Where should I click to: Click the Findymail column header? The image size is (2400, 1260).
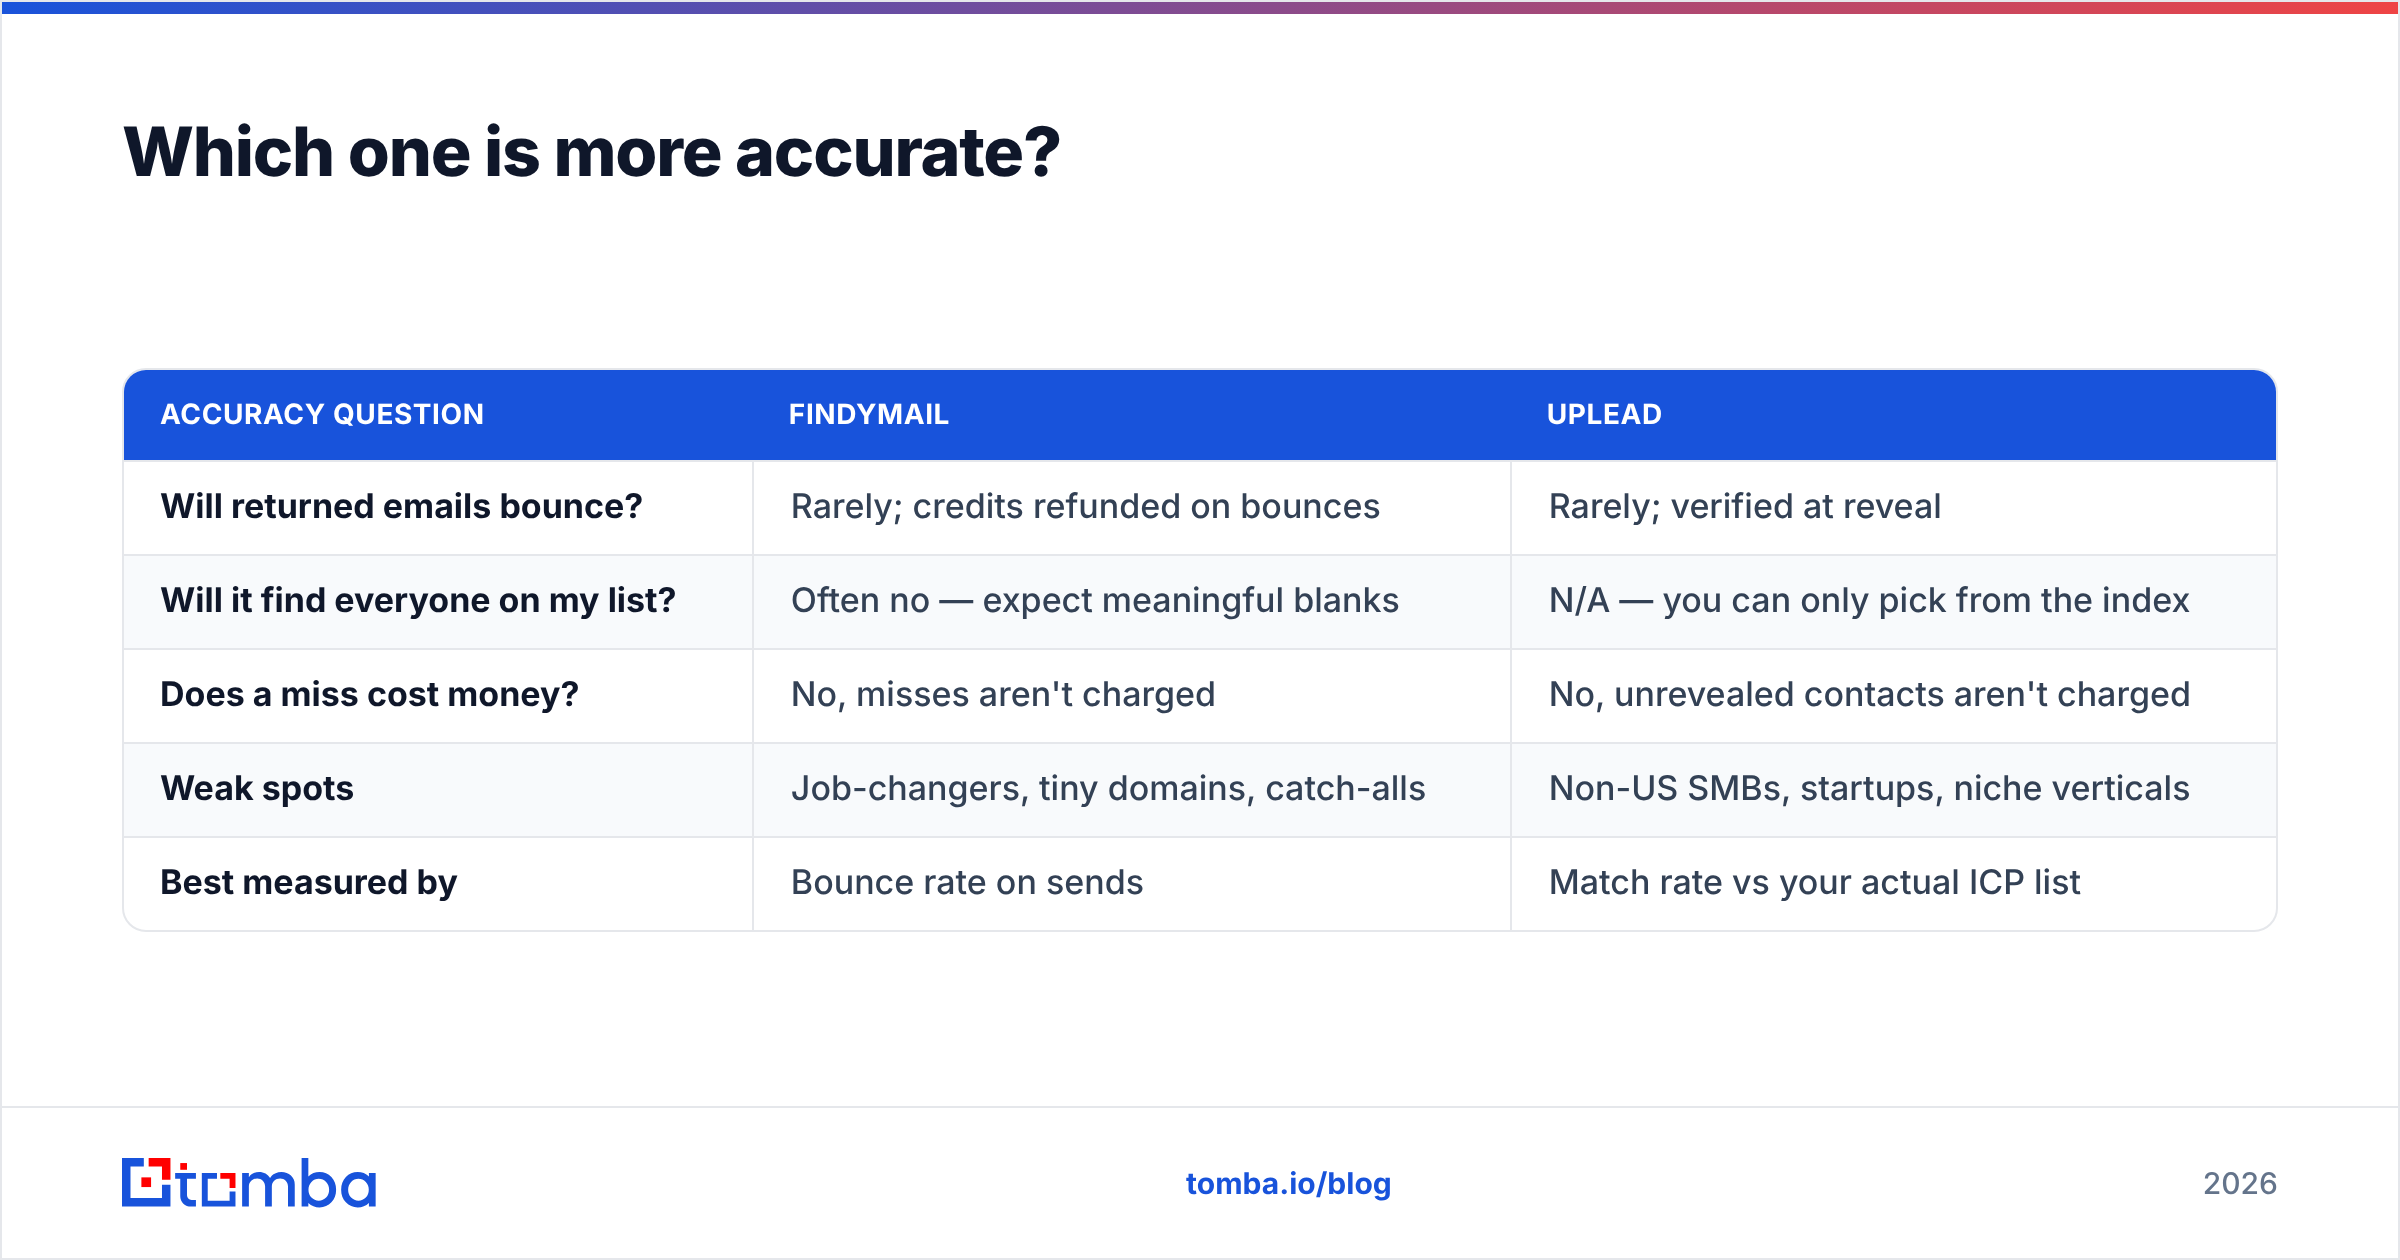(868, 414)
